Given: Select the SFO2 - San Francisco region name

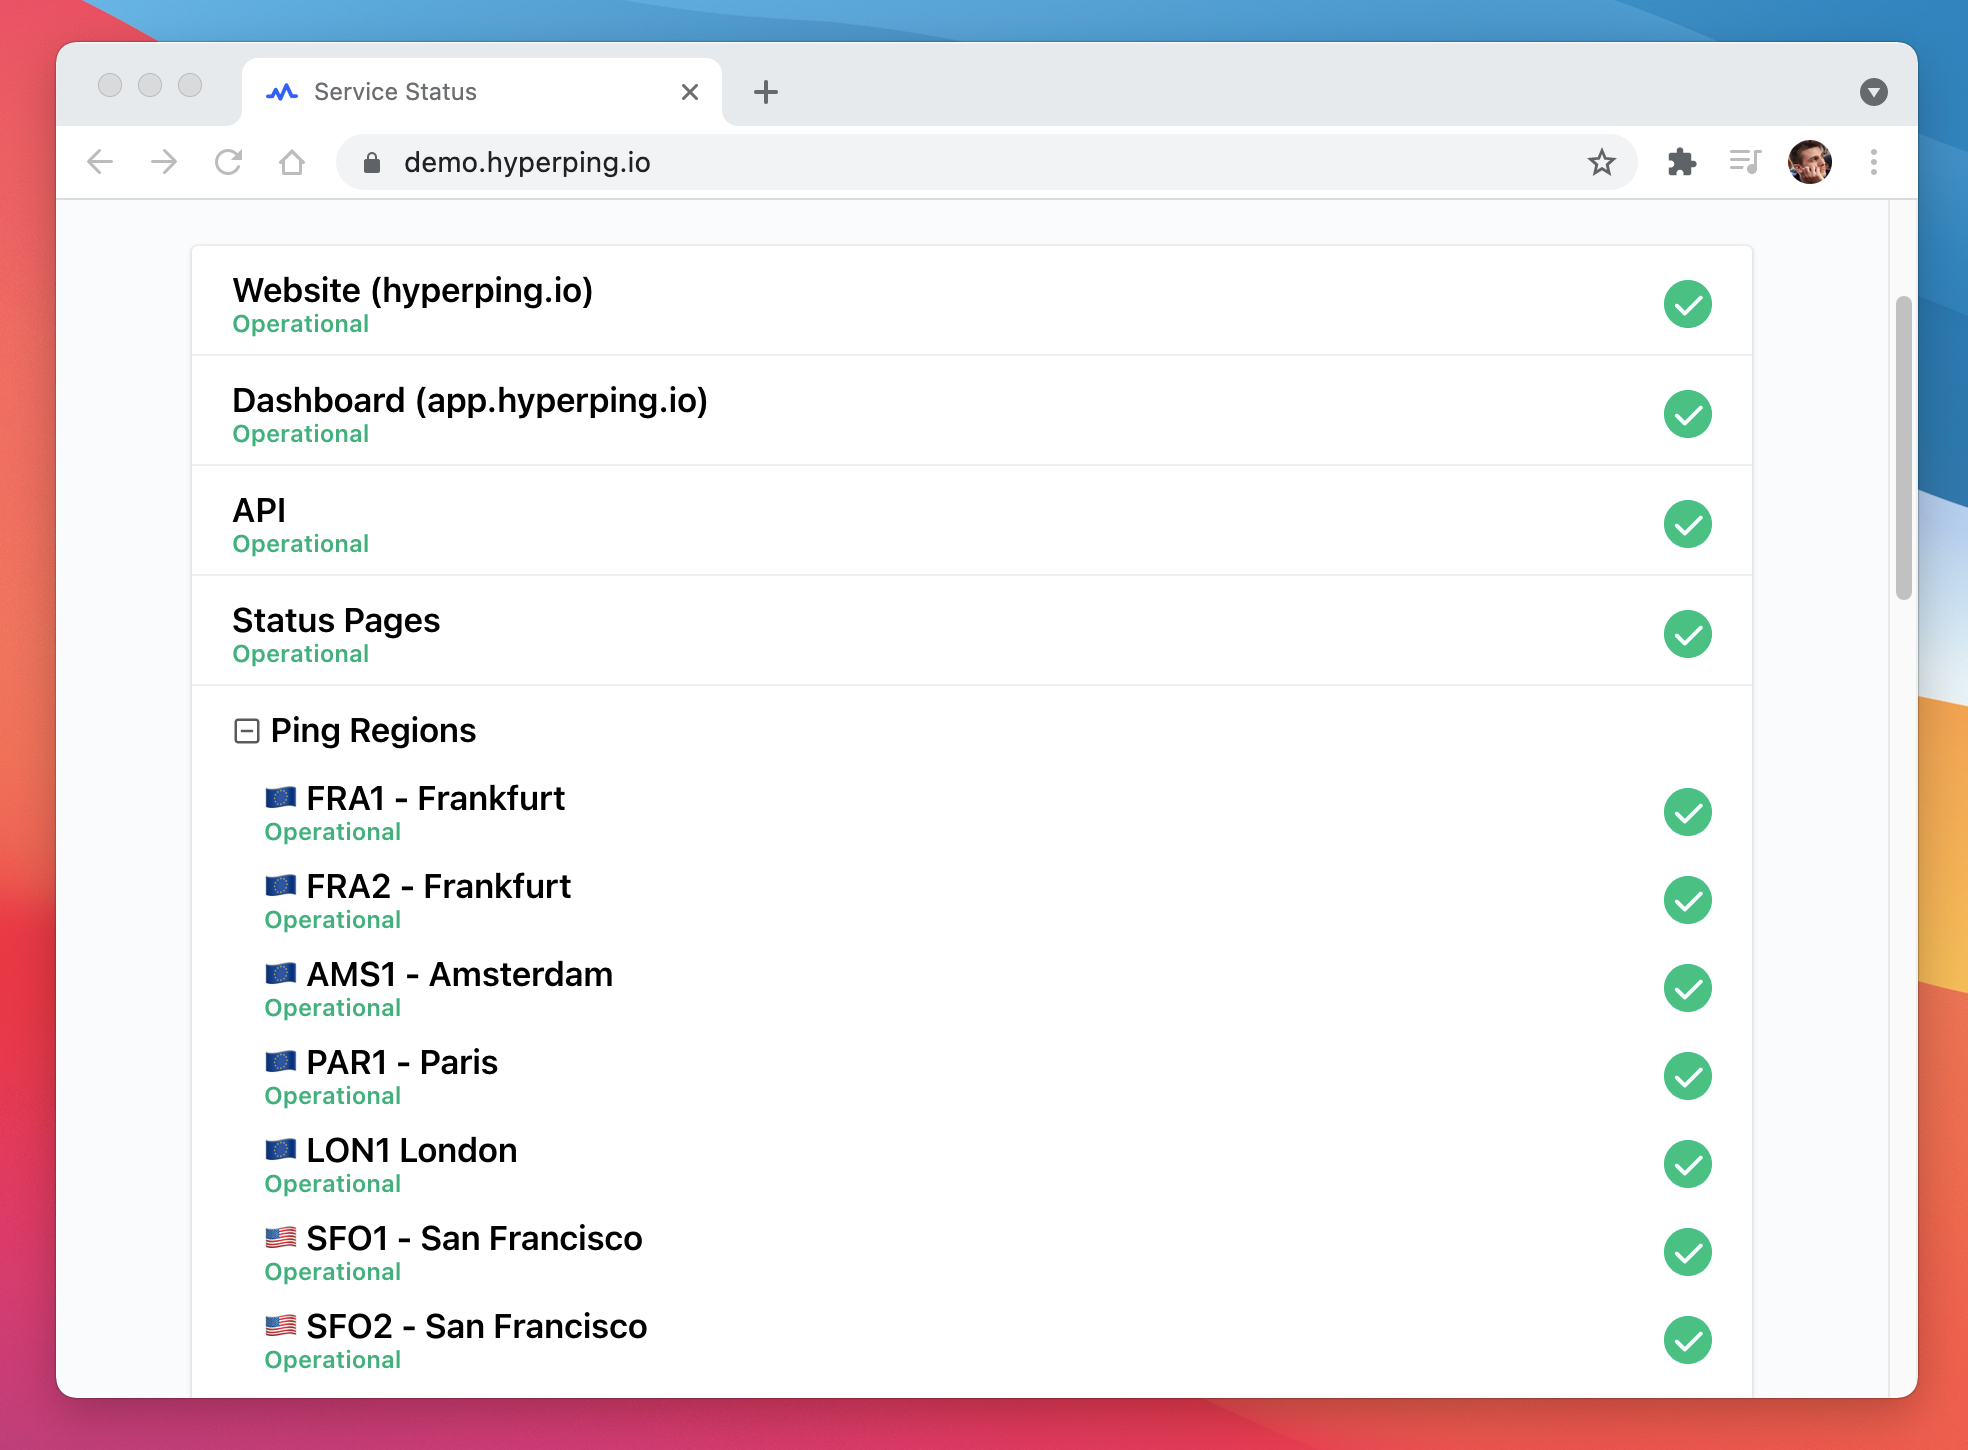Looking at the screenshot, I should pyautogui.click(x=476, y=1327).
